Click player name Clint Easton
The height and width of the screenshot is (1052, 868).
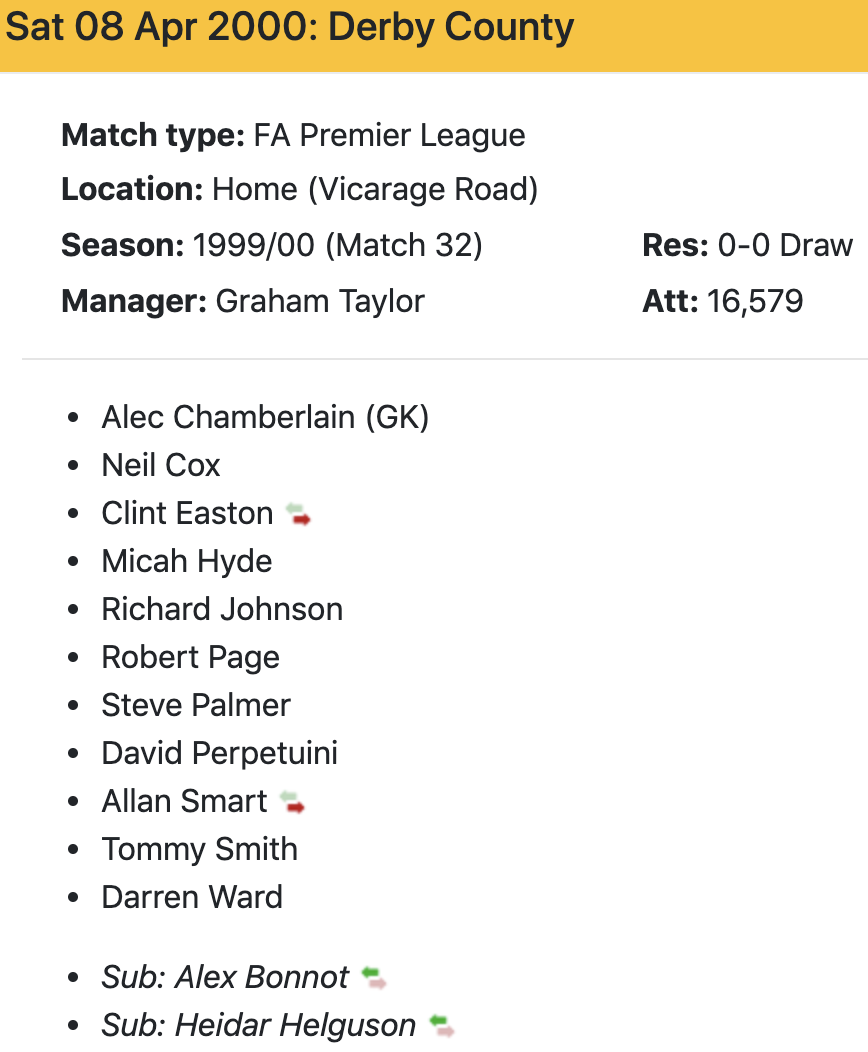187,513
